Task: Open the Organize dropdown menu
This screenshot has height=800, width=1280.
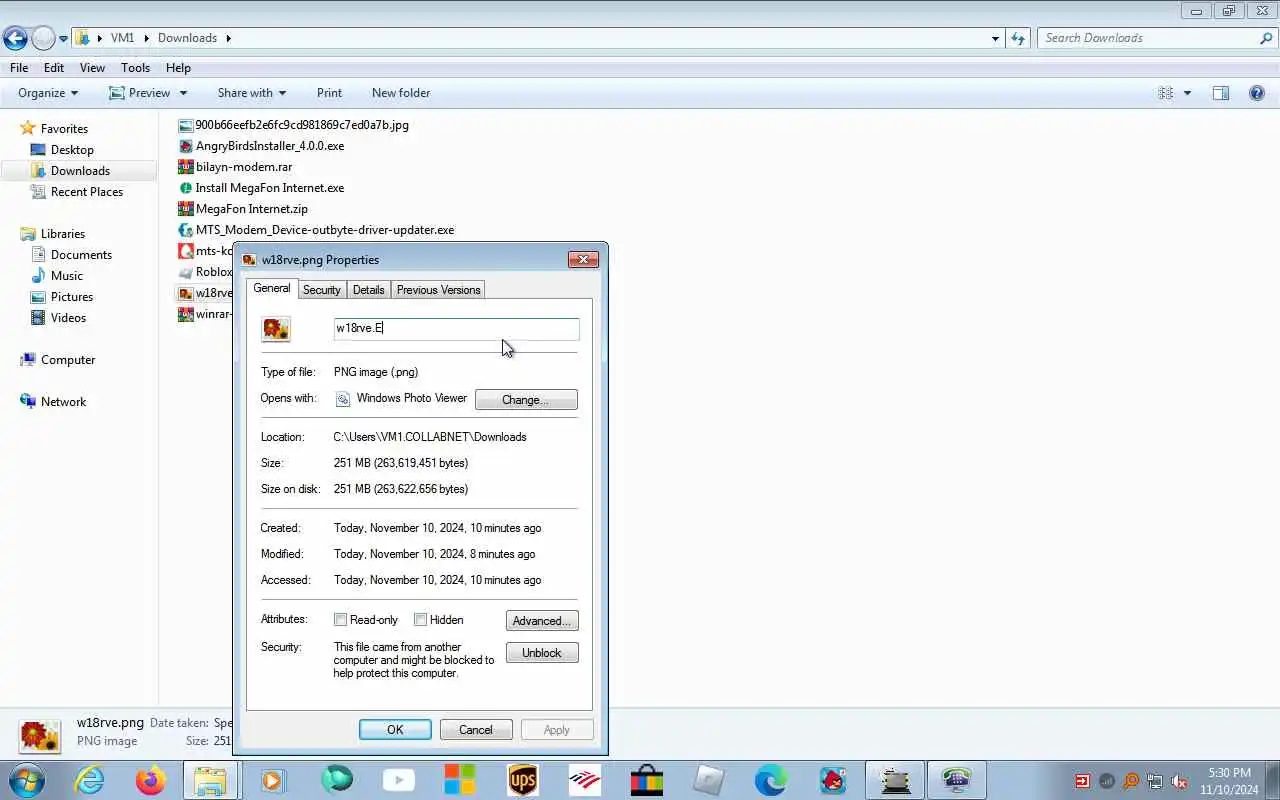Action: coord(48,93)
